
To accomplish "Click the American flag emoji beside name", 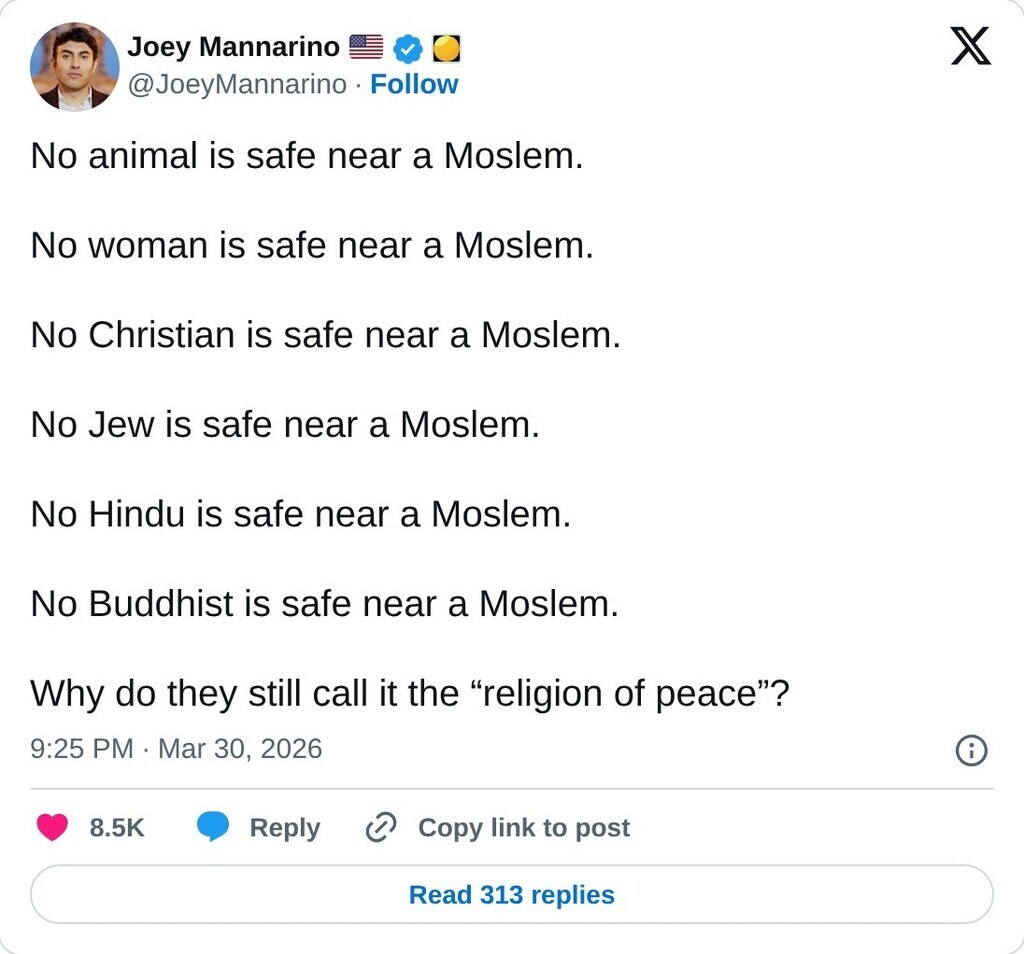I will point(366,47).
